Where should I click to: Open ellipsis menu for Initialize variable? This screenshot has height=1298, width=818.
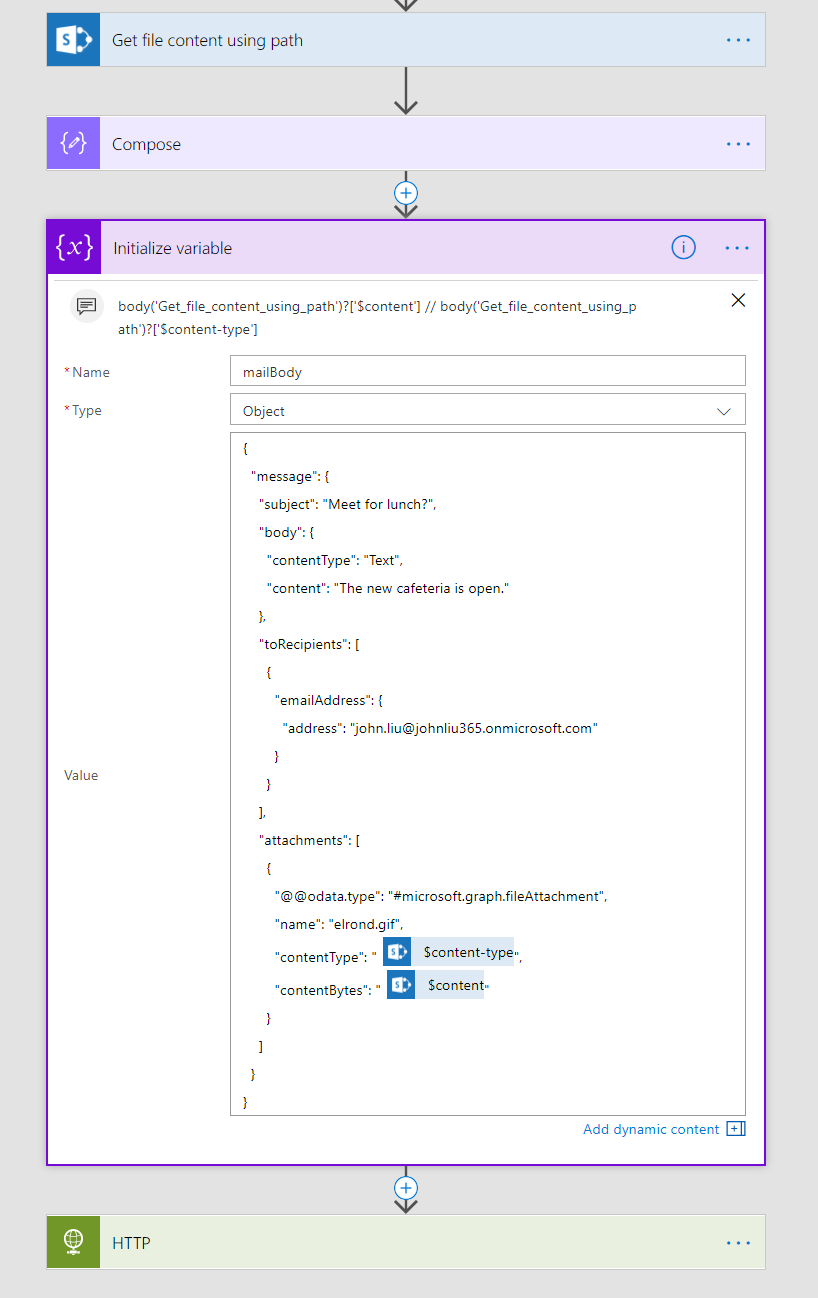(737, 248)
